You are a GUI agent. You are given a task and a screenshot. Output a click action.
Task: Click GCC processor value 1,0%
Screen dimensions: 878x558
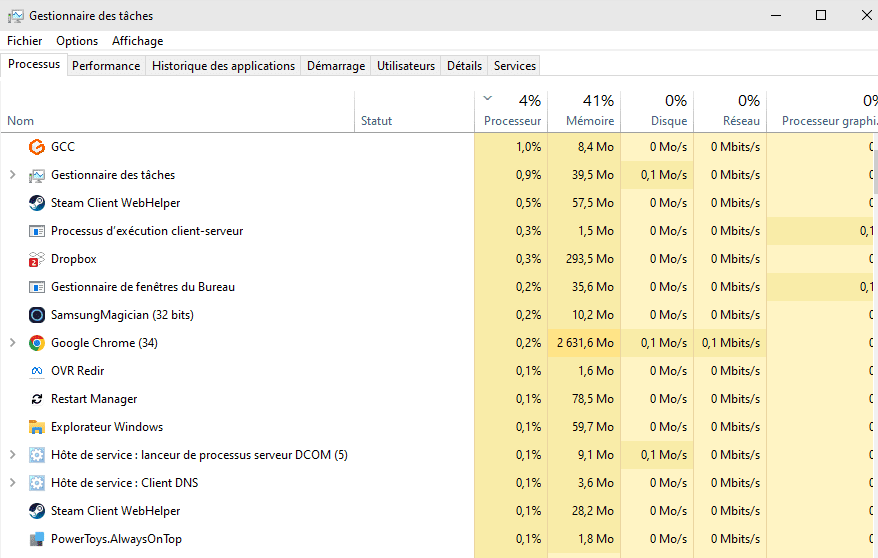529,147
